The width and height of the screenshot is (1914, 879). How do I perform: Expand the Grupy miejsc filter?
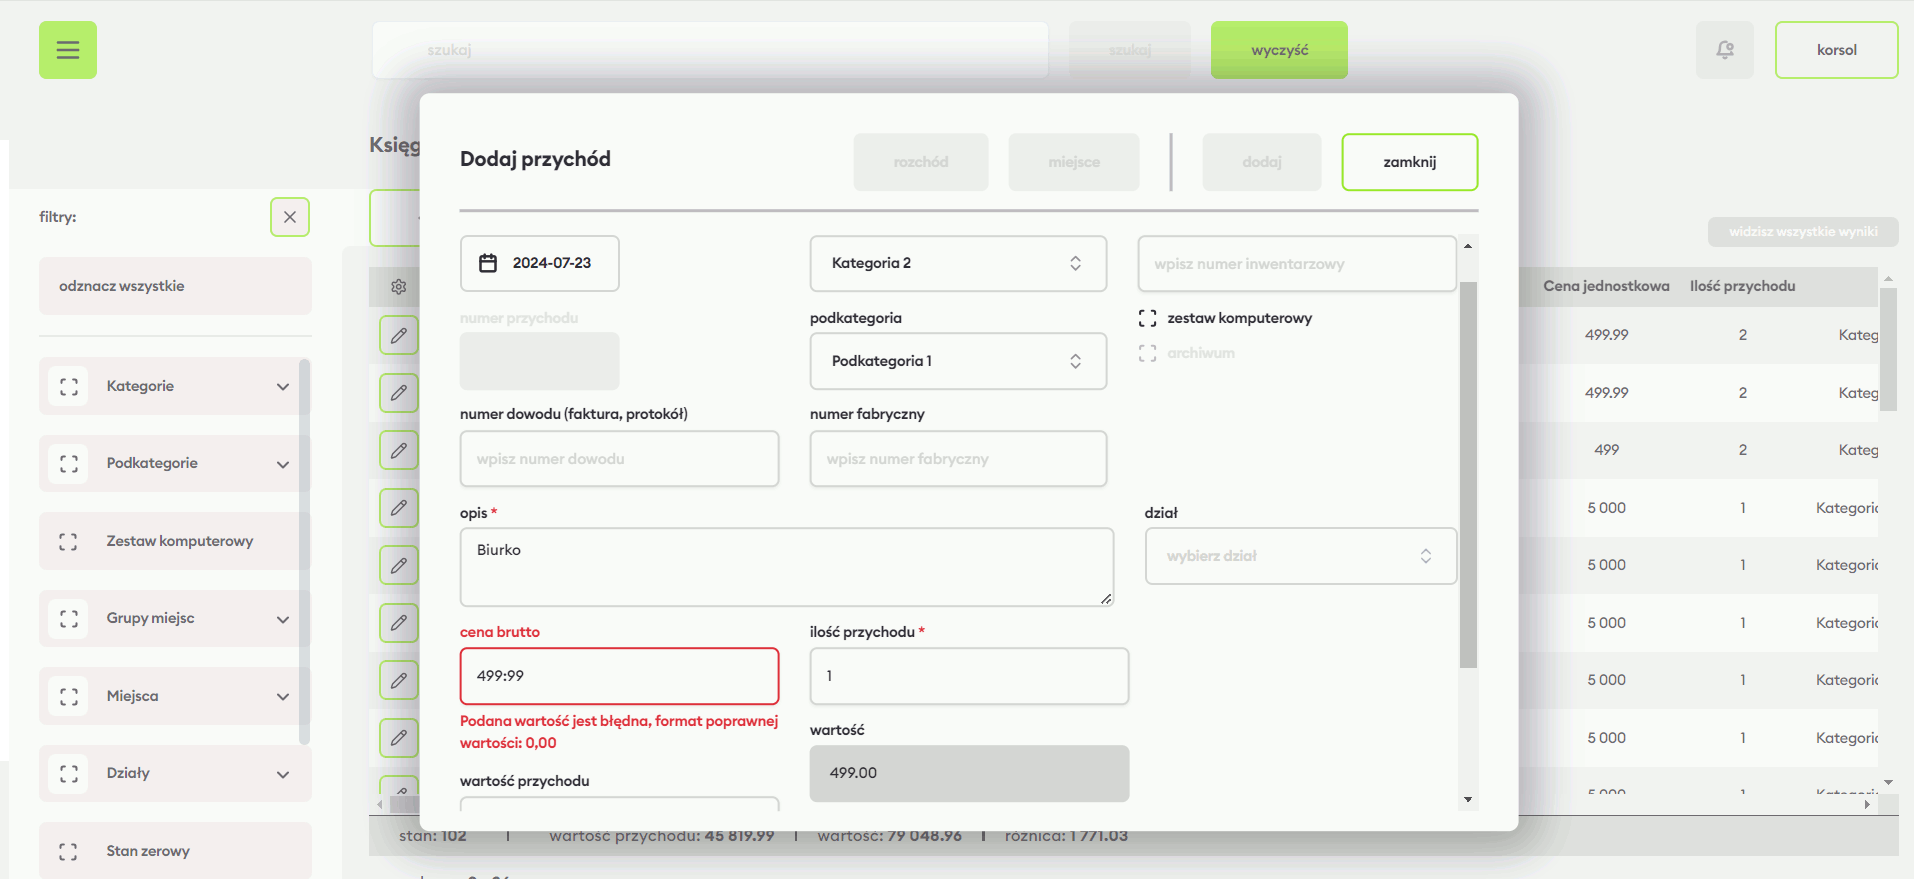[x=283, y=619]
